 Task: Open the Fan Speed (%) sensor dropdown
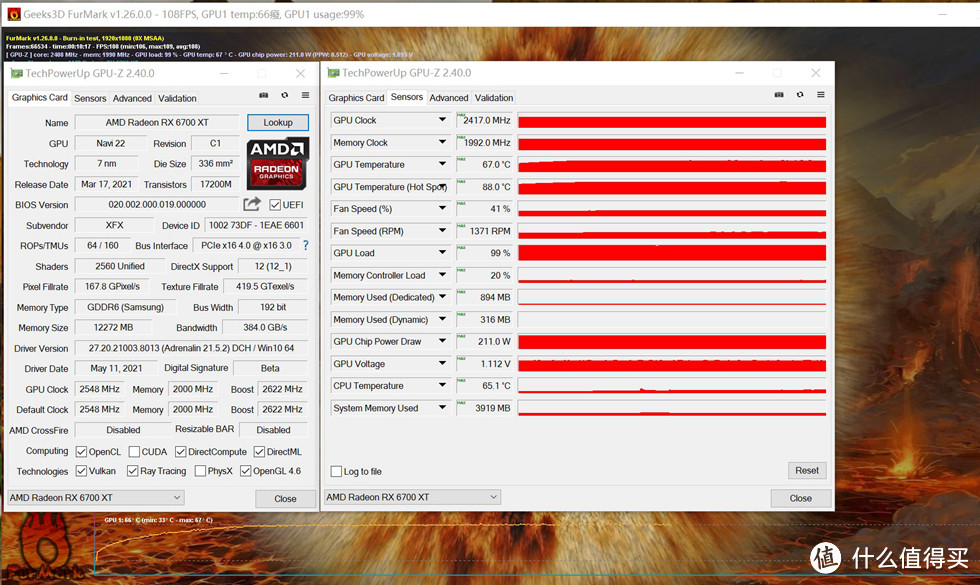pos(442,208)
